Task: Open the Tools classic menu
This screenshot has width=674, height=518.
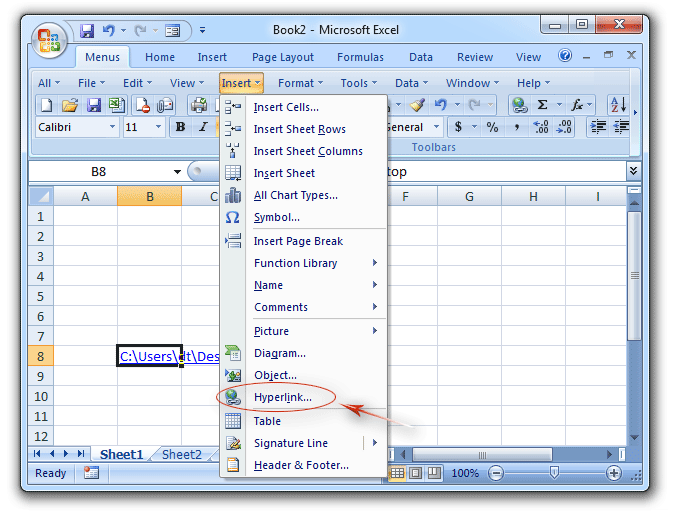Action: [358, 83]
